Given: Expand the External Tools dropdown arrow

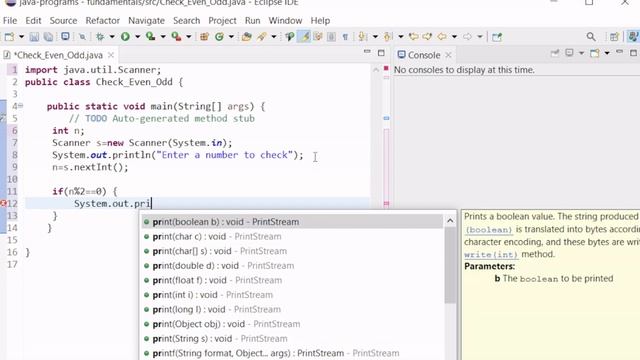Looking at the screenshot, I should [x=189, y=37].
